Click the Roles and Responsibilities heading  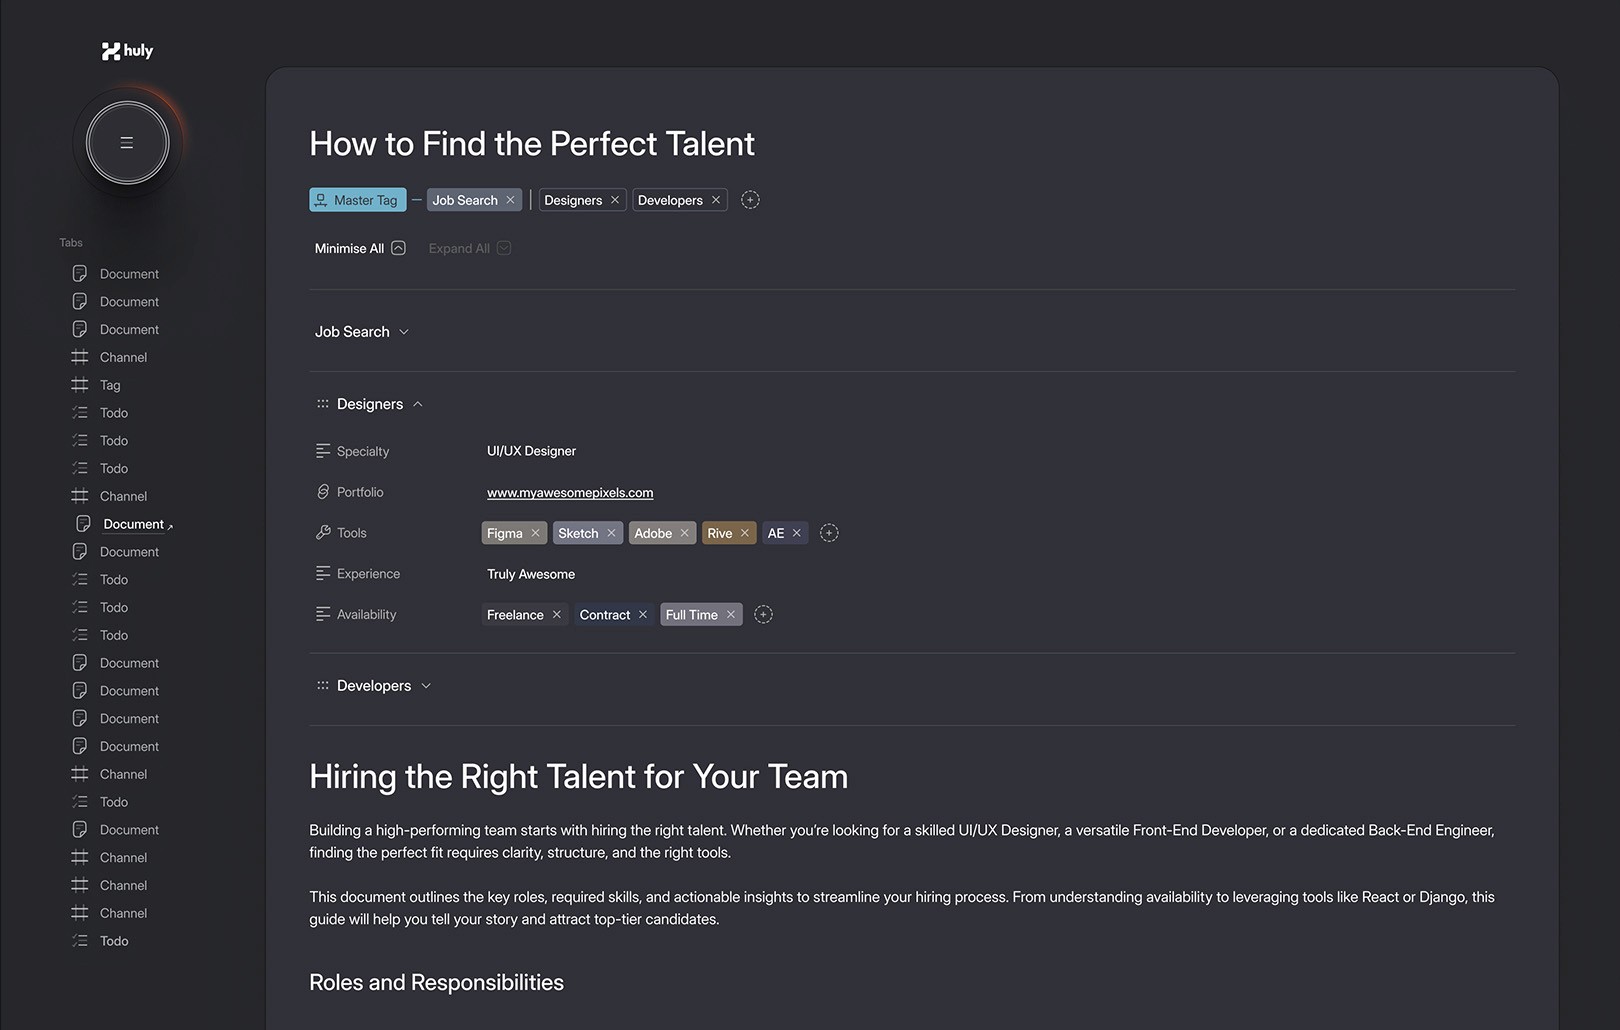point(437,983)
